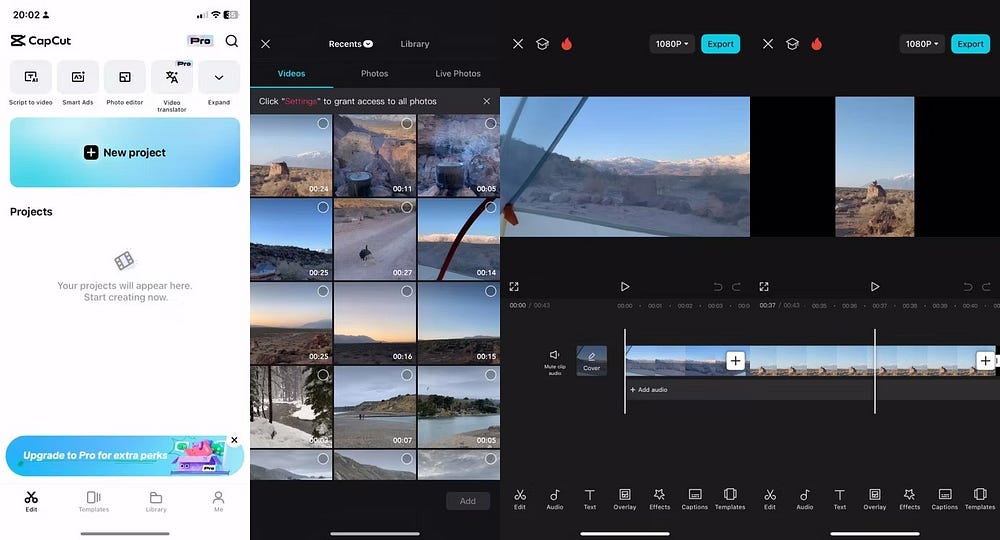Export video from 00:37 editor

971,44
